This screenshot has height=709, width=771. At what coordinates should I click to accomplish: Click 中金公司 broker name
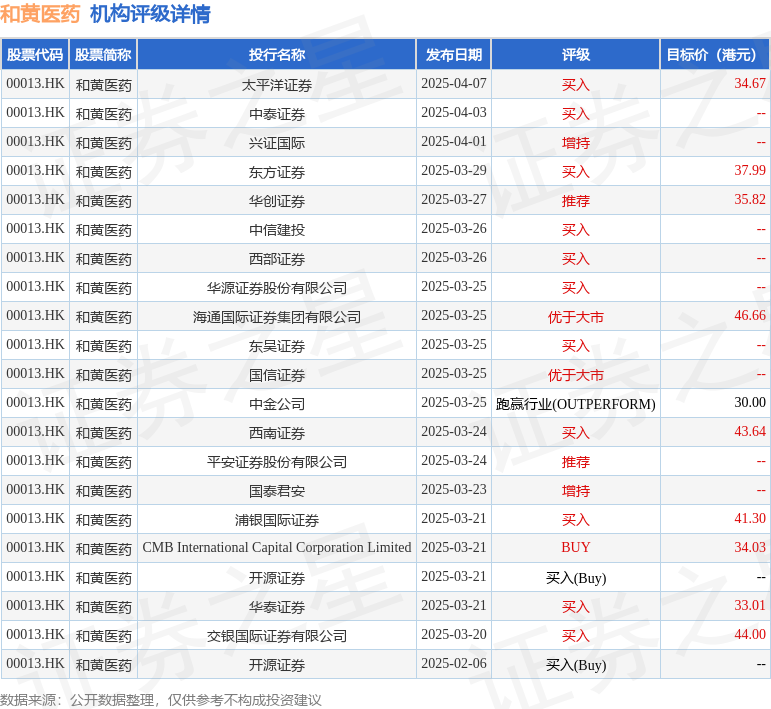pyautogui.click(x=277, y=404)
